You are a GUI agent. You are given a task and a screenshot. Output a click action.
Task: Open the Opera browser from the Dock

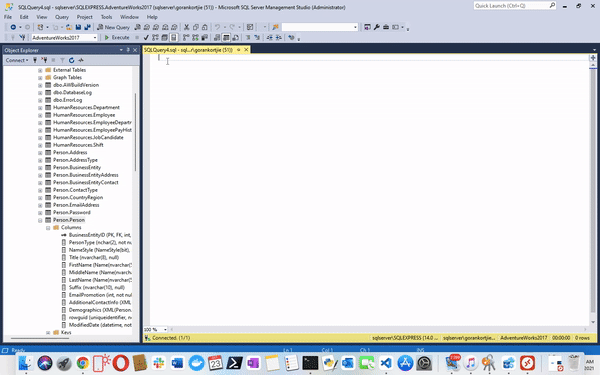(x=121, y=363)
